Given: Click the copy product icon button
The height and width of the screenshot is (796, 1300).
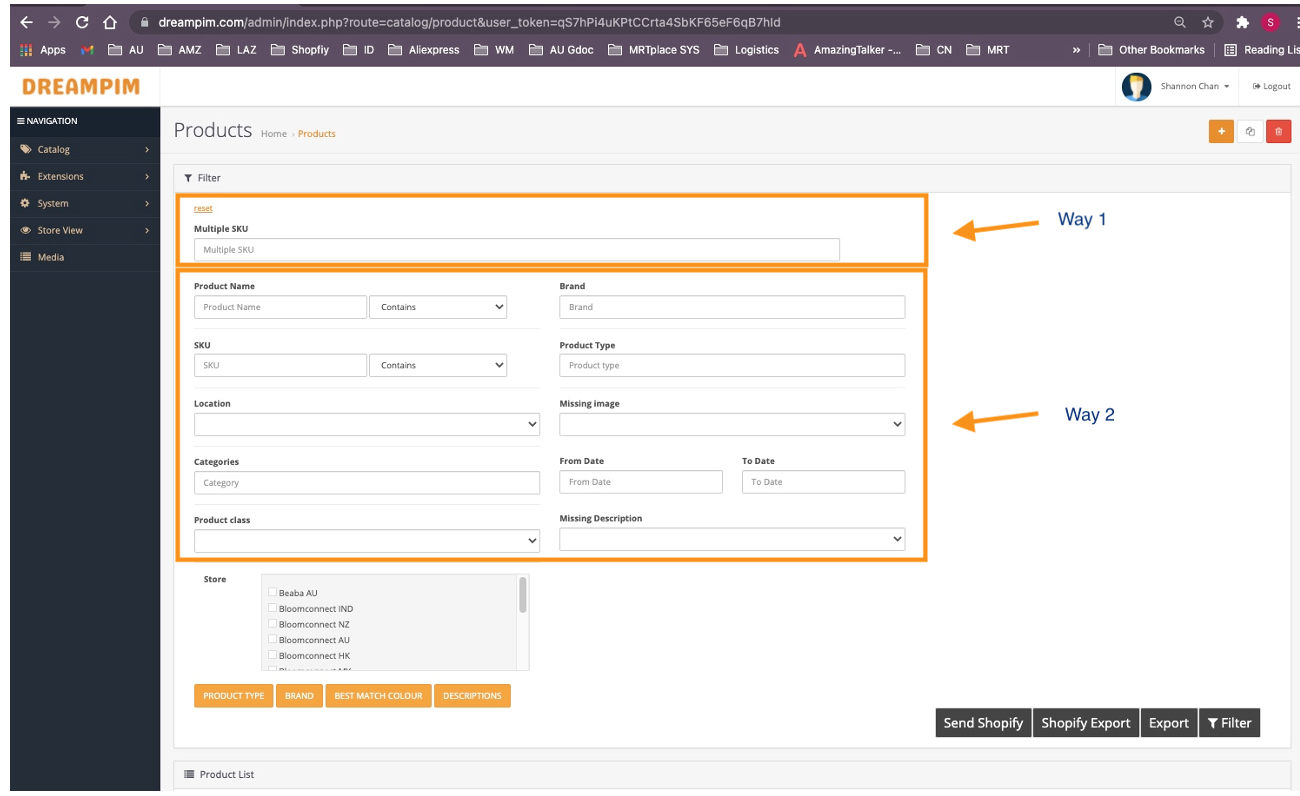Looking at the screenshot, I should [x=1250, y=132].
